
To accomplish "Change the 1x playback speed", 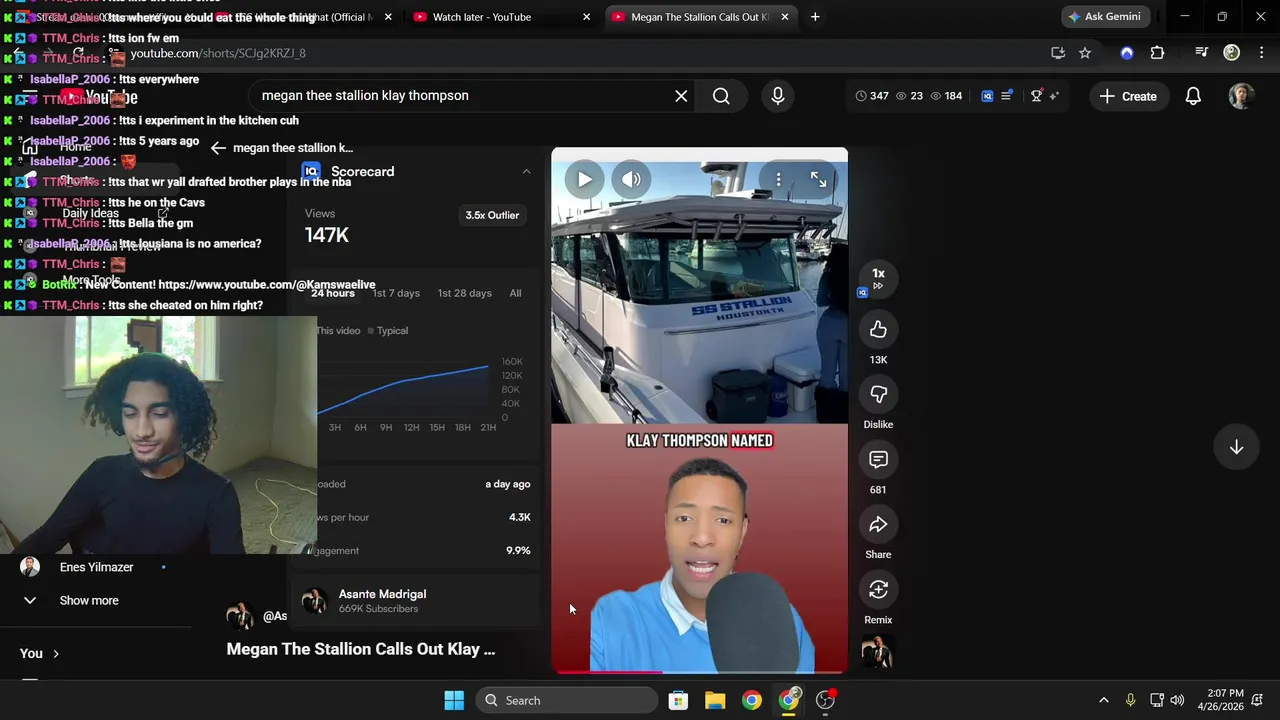I will (x=878, y=278).
